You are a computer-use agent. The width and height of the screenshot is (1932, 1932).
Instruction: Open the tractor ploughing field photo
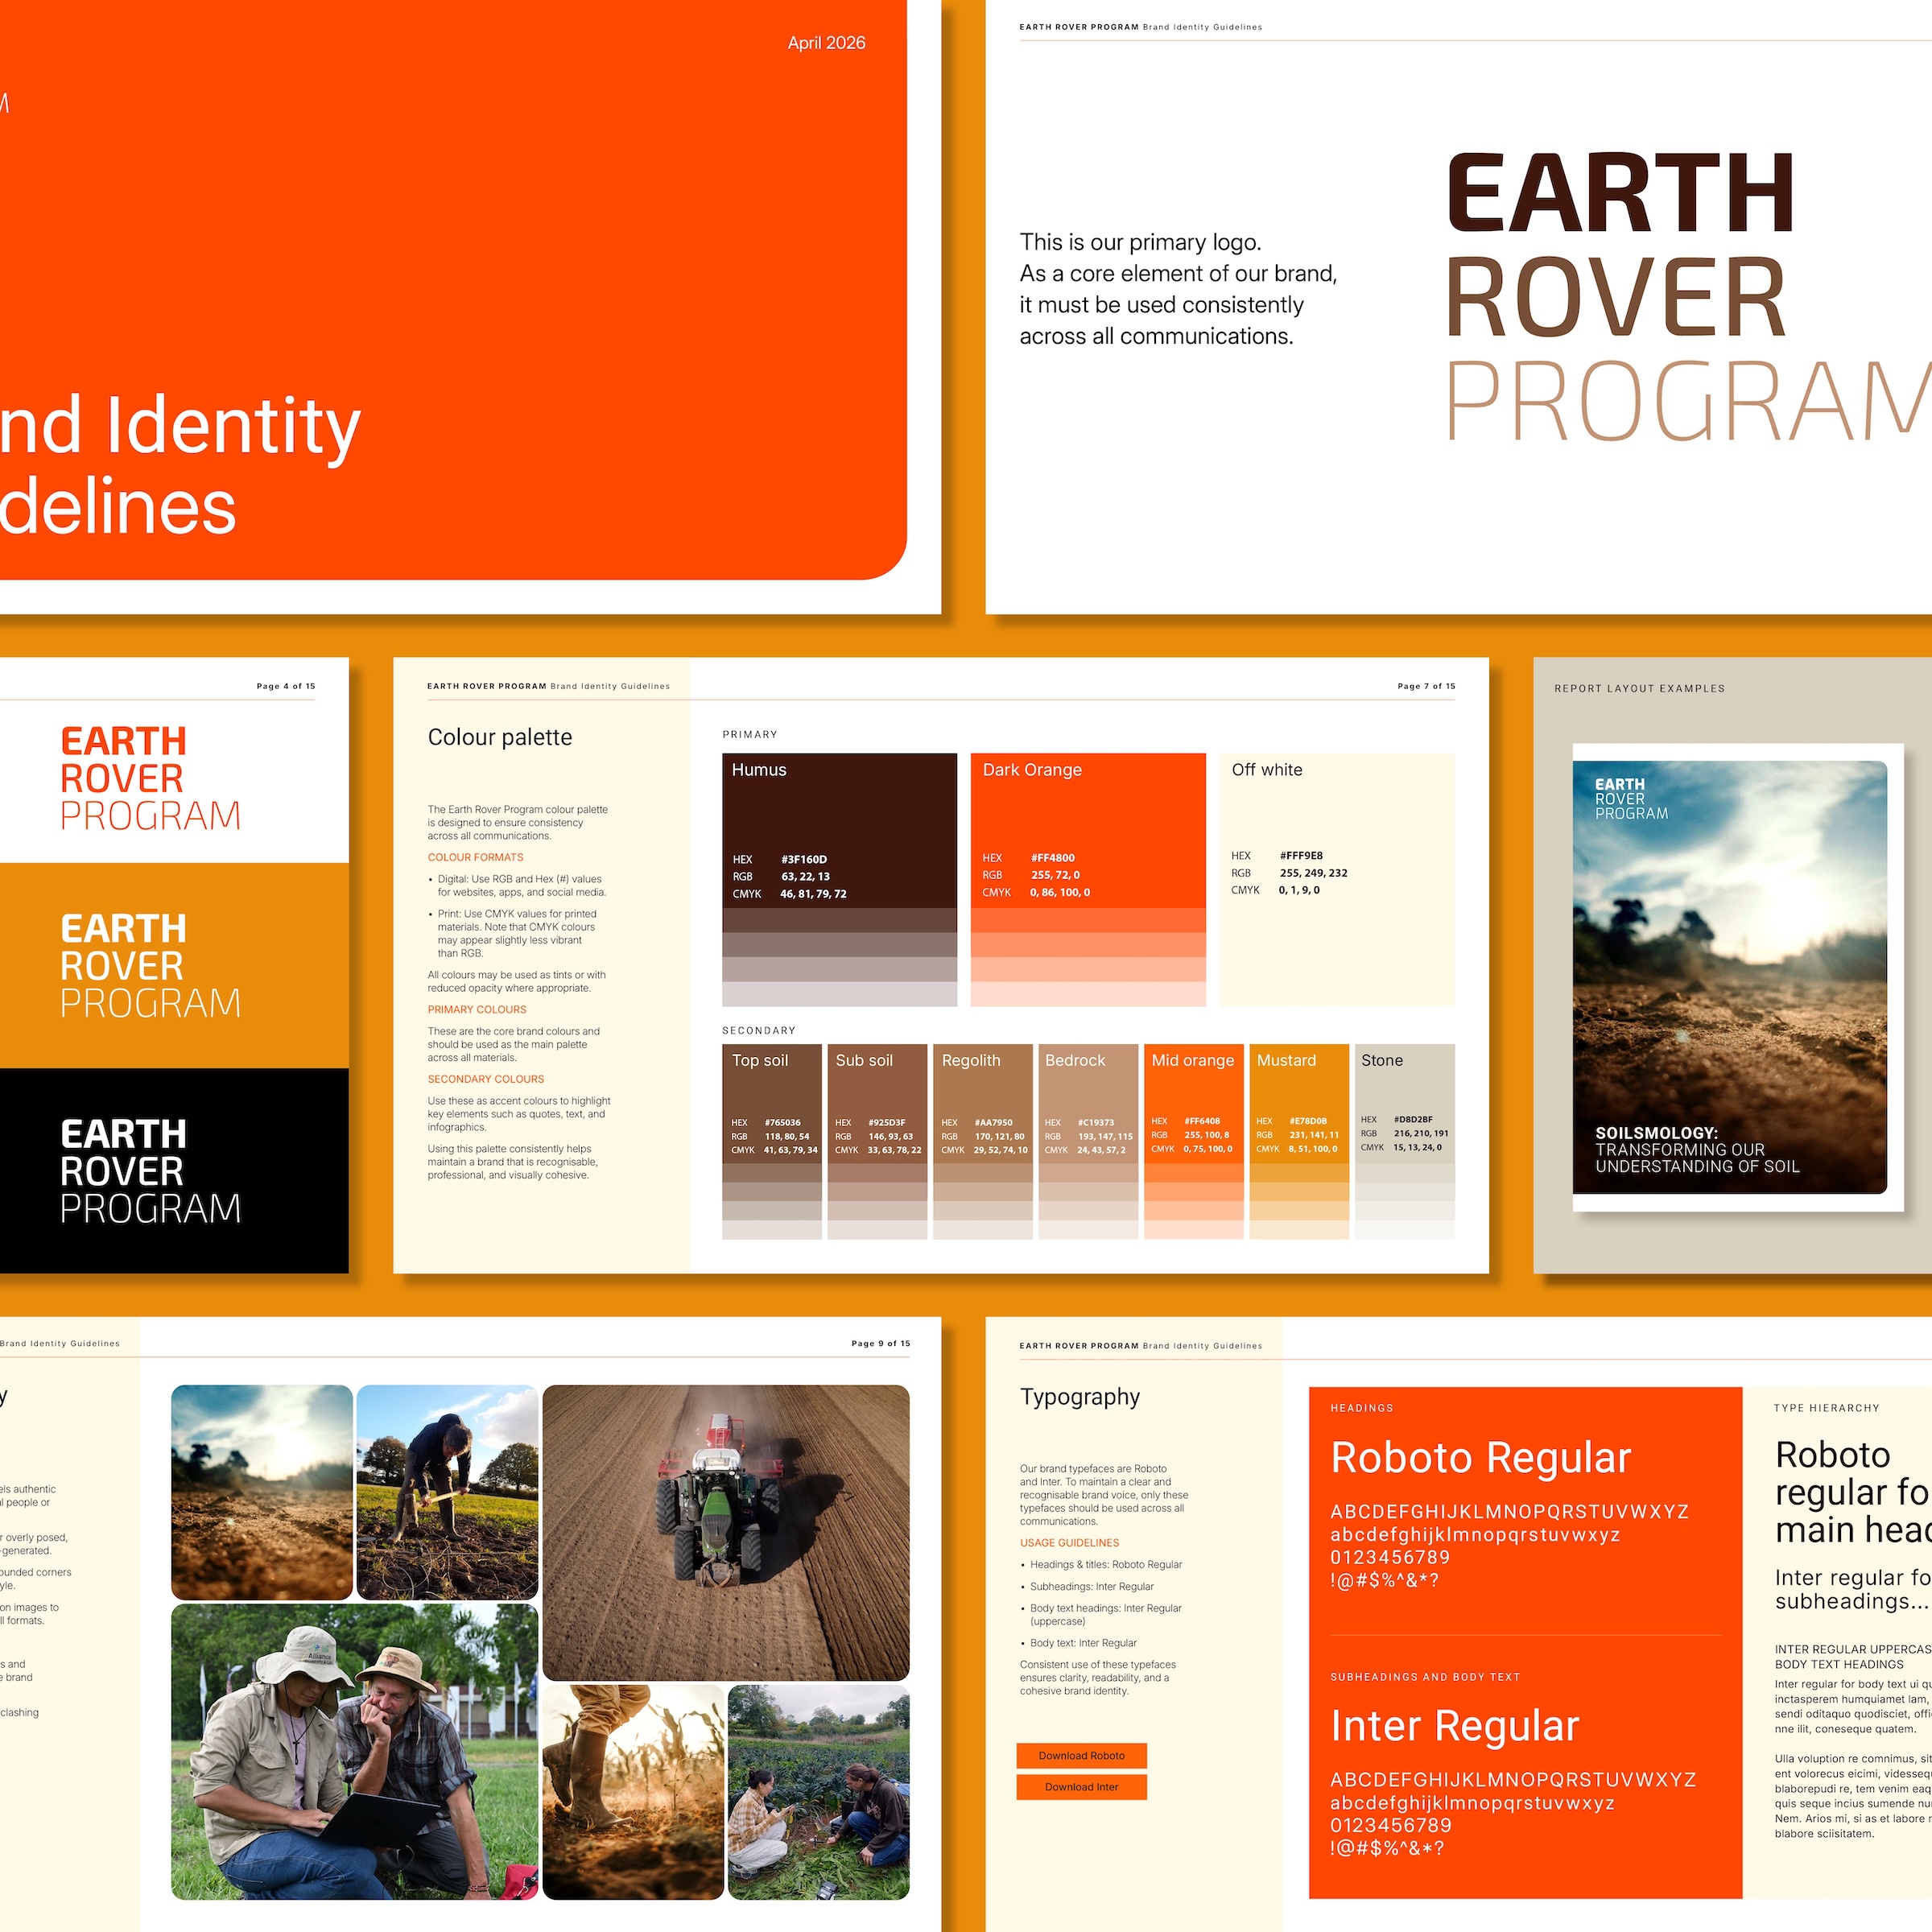726,1532
